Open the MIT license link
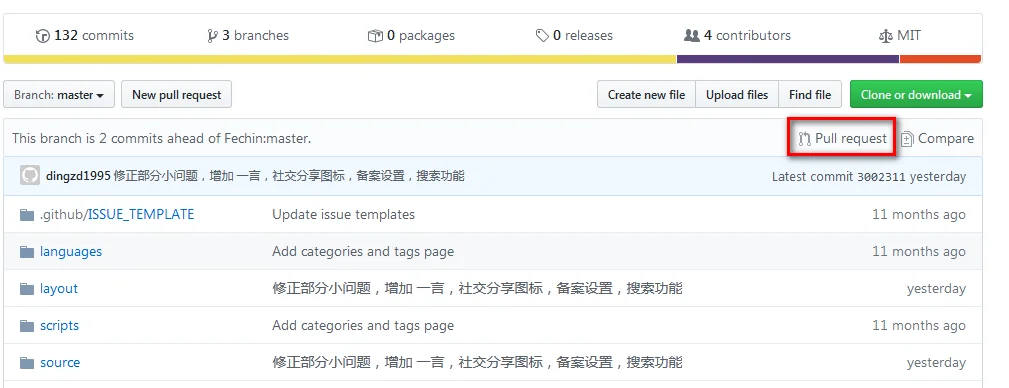This screenshot has width=1009, height=388. coord(900,35)
